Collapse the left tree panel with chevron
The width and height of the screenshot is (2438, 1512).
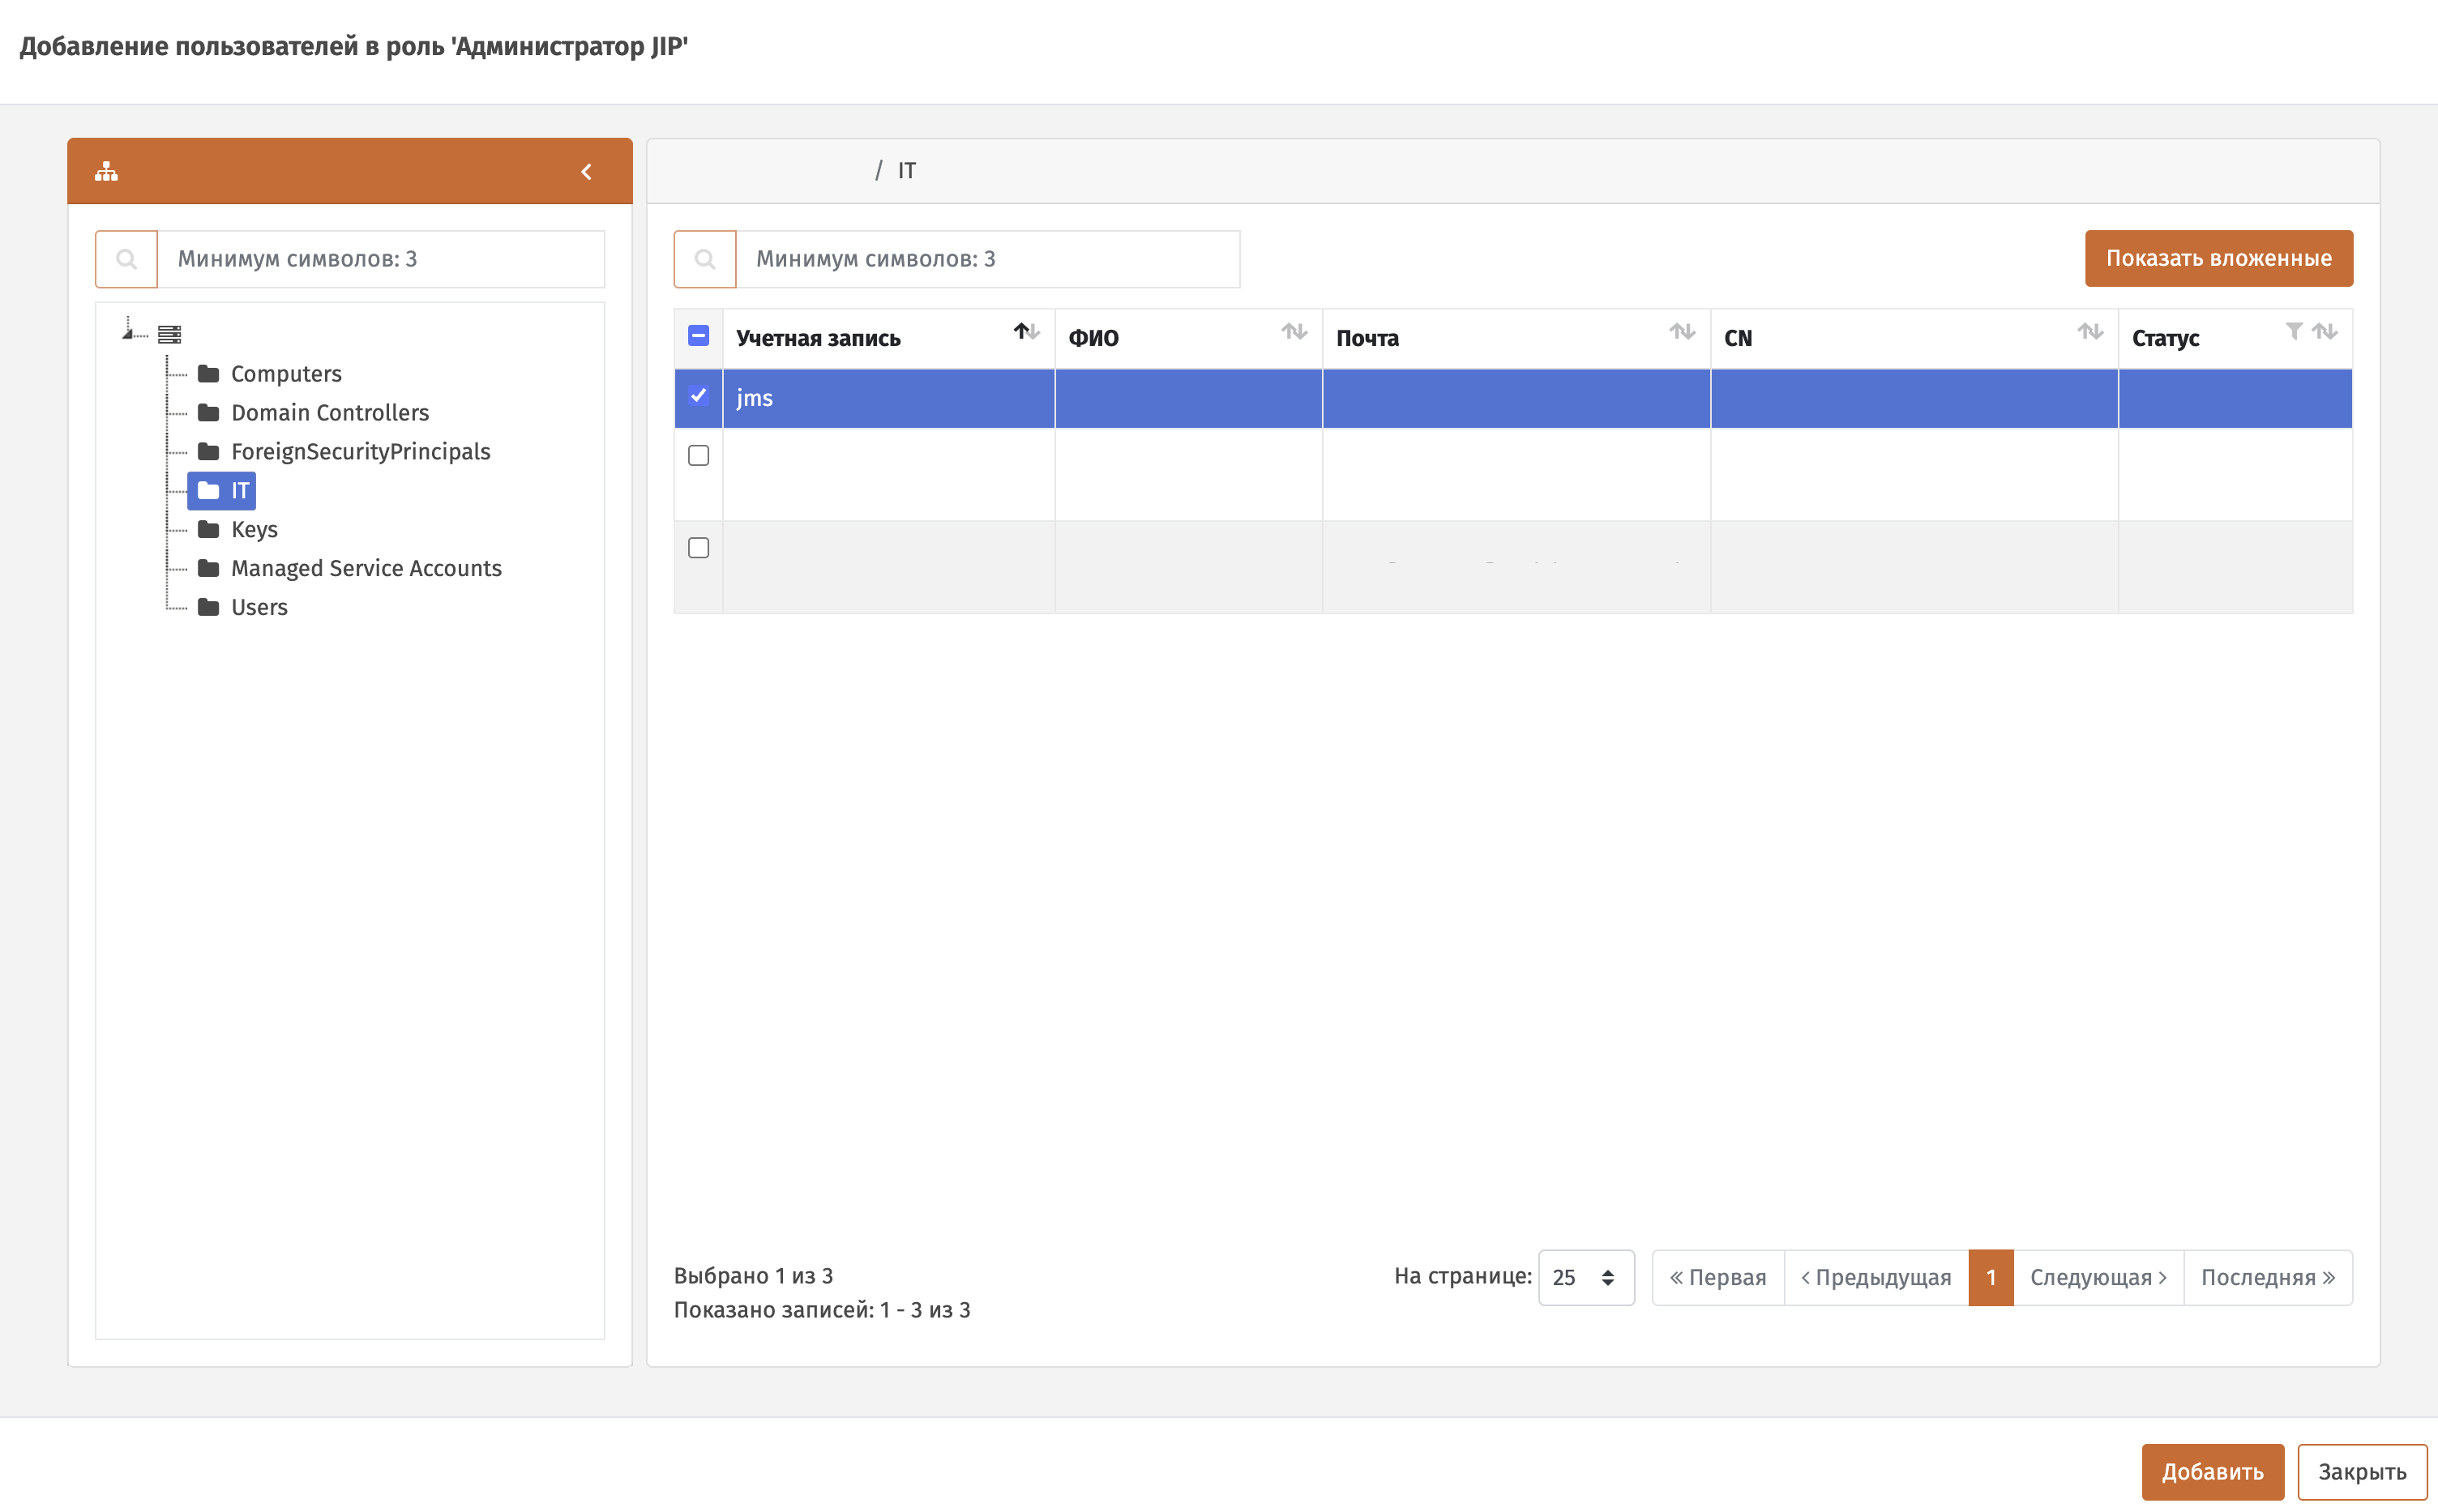click(587, 172)
